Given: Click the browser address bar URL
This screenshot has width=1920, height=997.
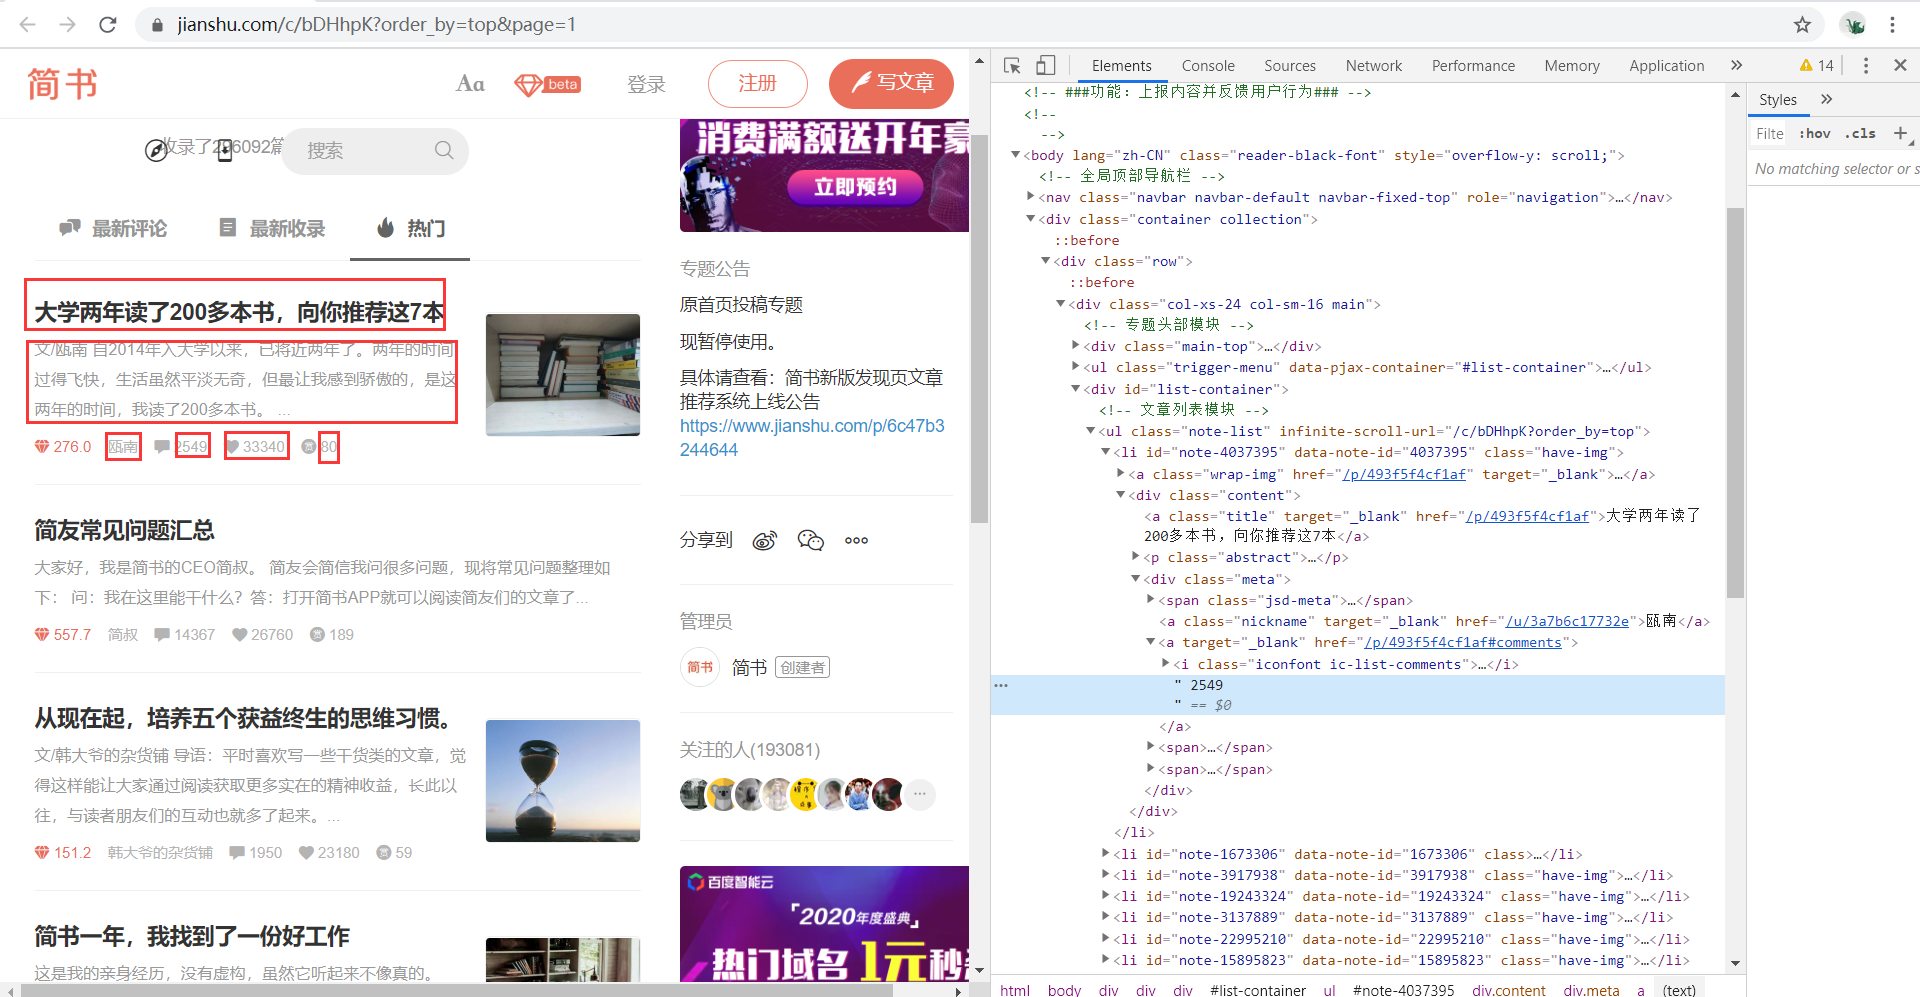Looking at the screenshot, I should tap(376, 24).
